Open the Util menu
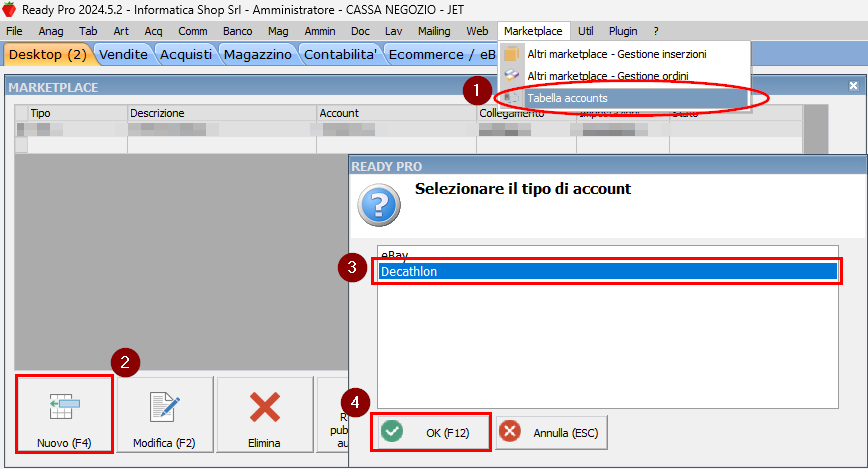 pos(586,31)
